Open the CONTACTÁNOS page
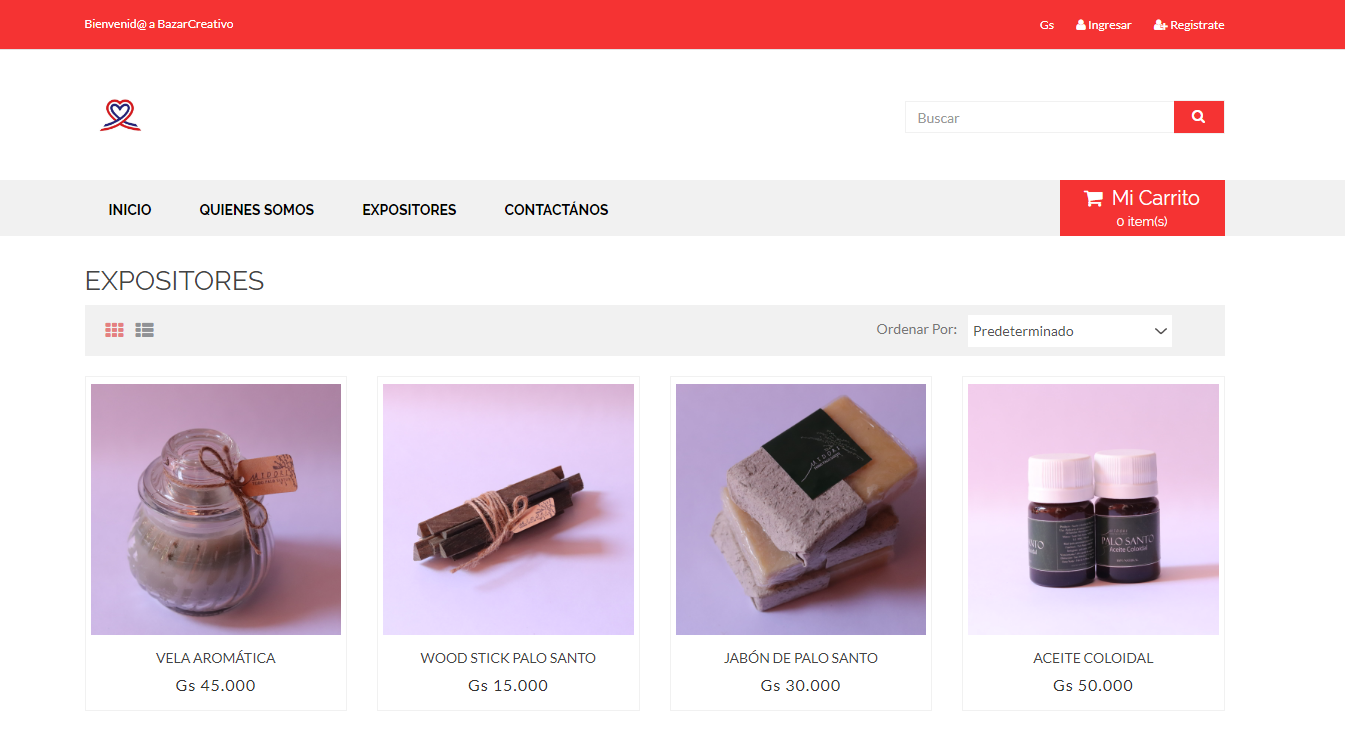 click(556, 210)
